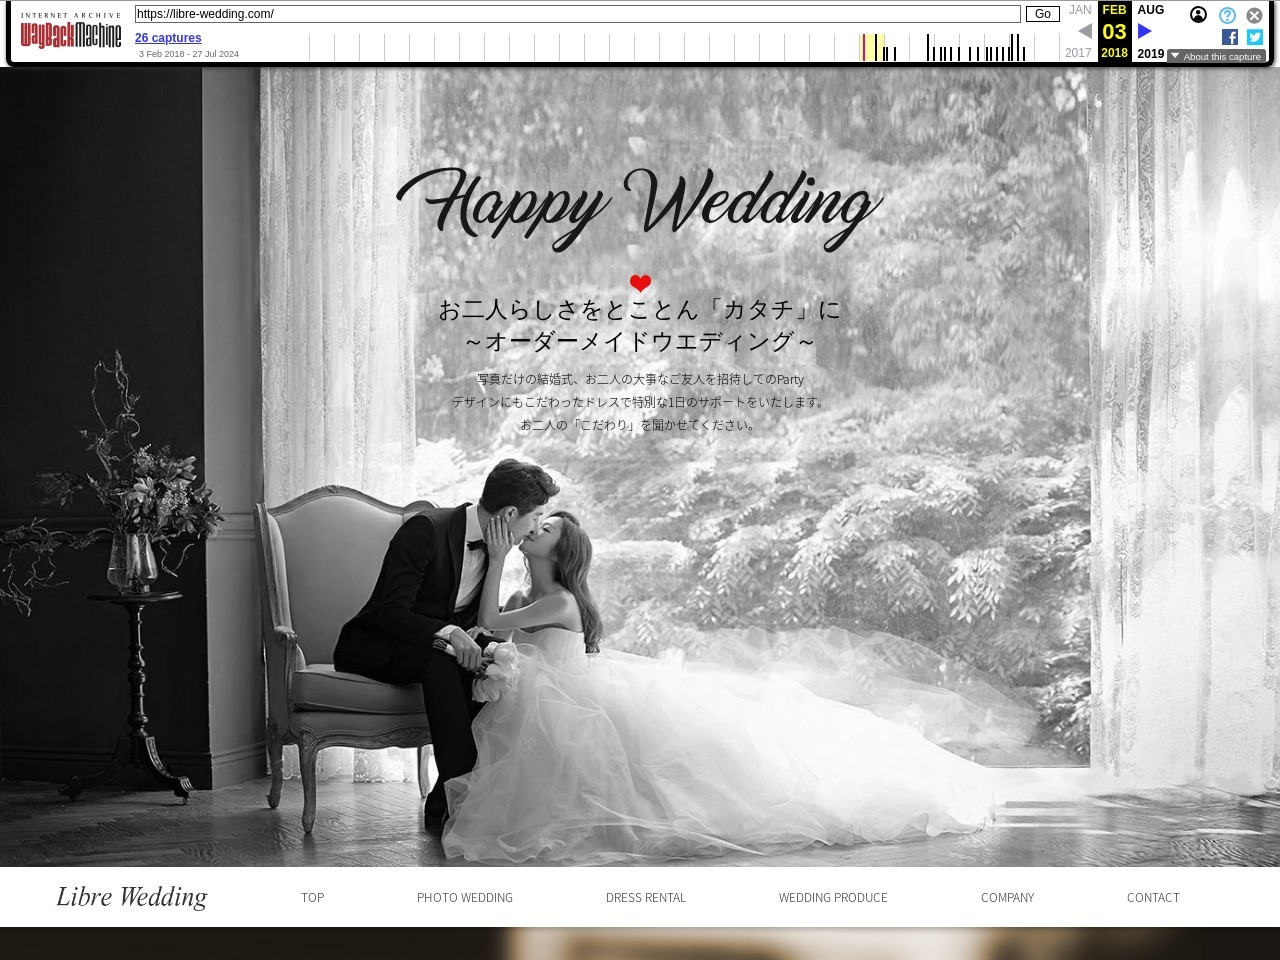
Task: Select the 2017 year label
Action: pos(1078,53)
